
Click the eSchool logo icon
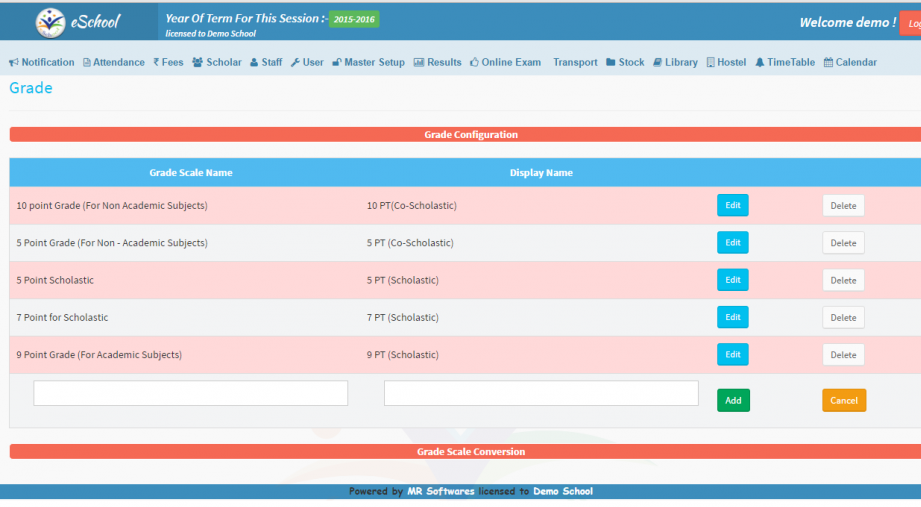pos(50,22)
